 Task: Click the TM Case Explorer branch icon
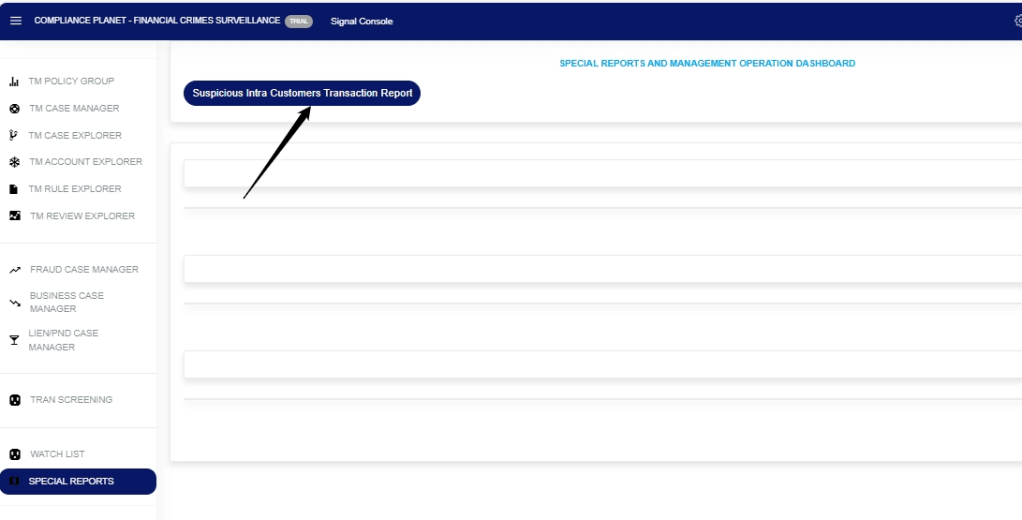point(14,135)
